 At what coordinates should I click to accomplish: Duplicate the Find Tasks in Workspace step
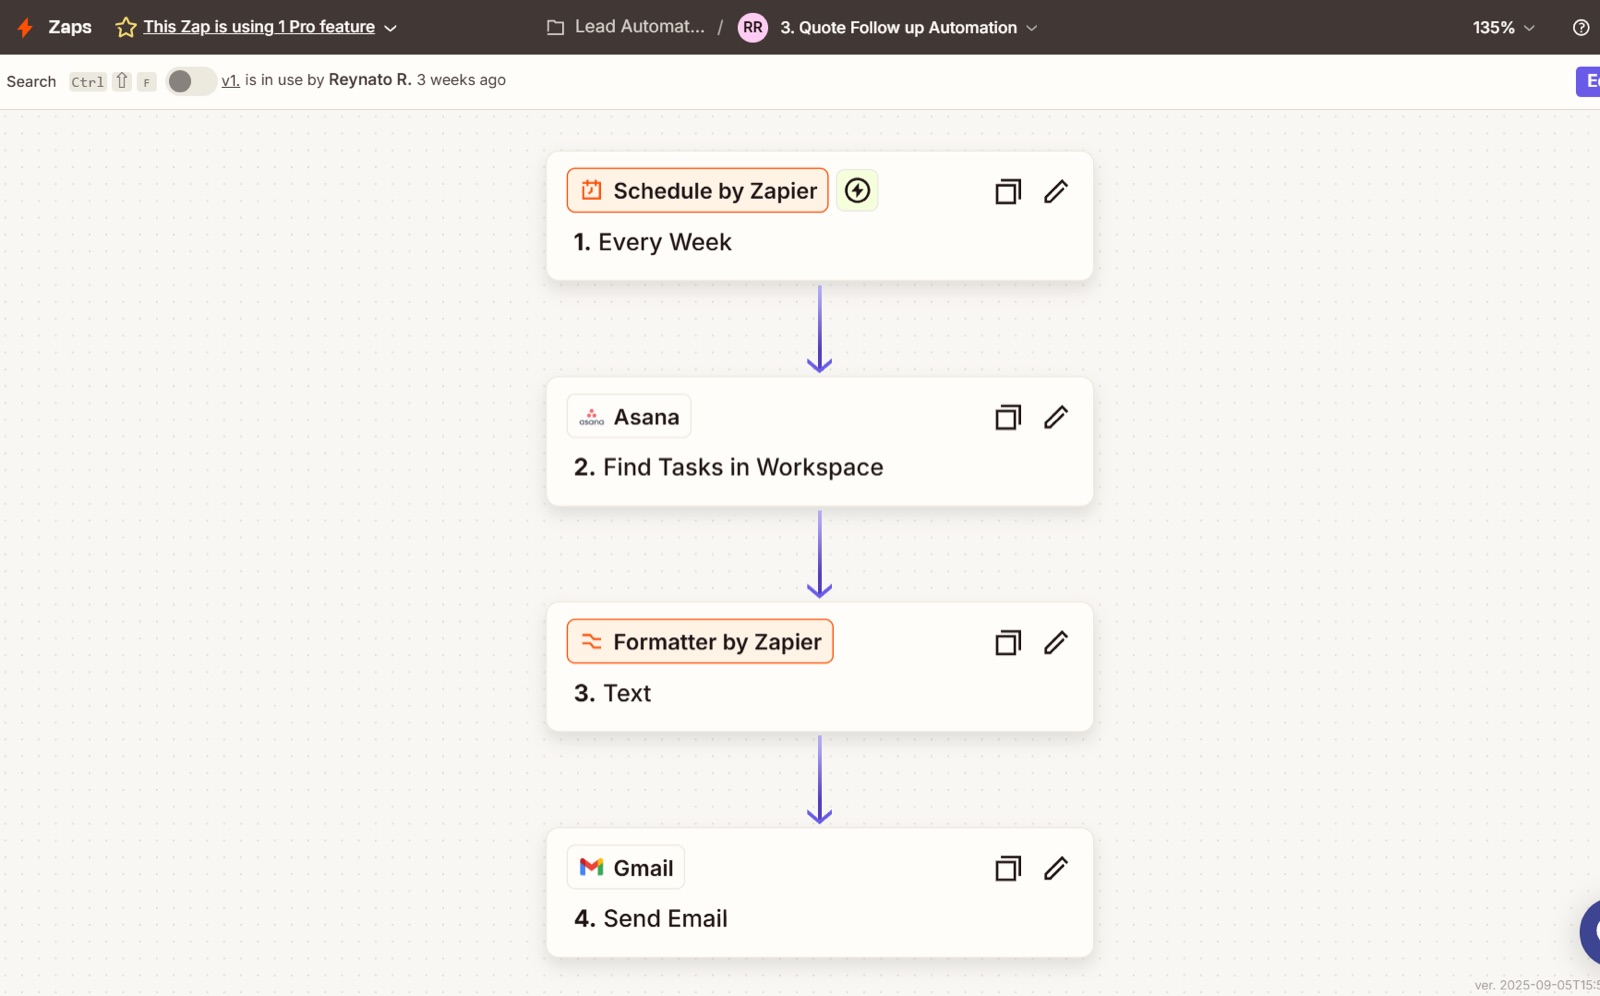pyautogui.click(x=1008, y=417)
